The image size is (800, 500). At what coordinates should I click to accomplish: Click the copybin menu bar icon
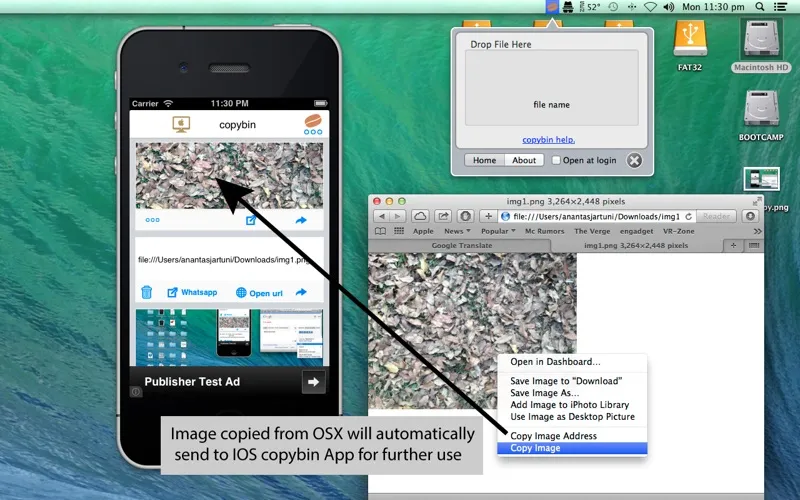tap(553, 7)
